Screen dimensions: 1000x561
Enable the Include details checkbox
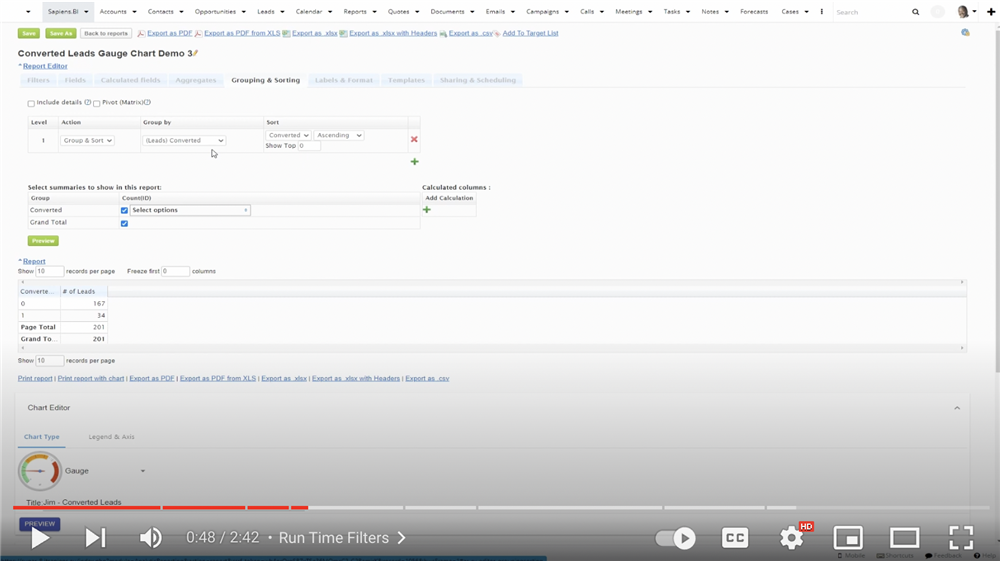tap(31, 103)
